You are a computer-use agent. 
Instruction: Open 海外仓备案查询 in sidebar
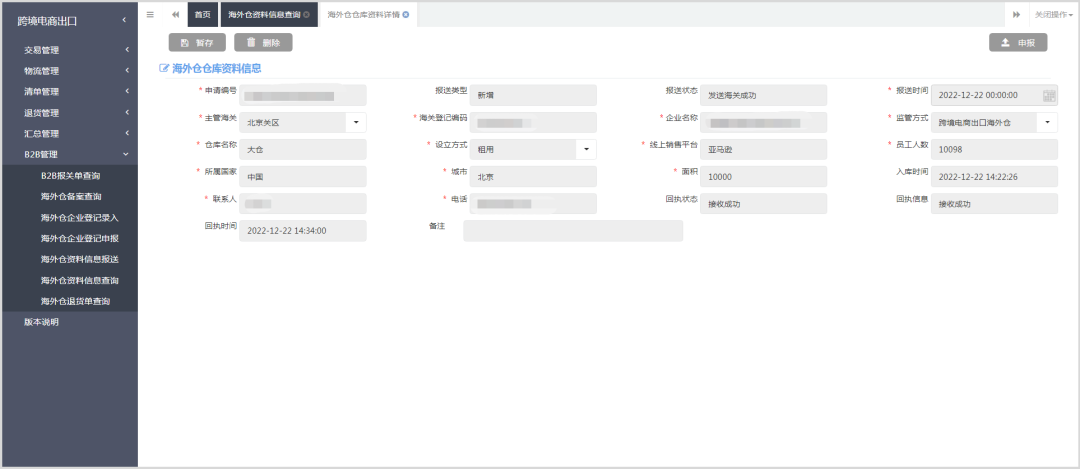[x=70, y=197]
